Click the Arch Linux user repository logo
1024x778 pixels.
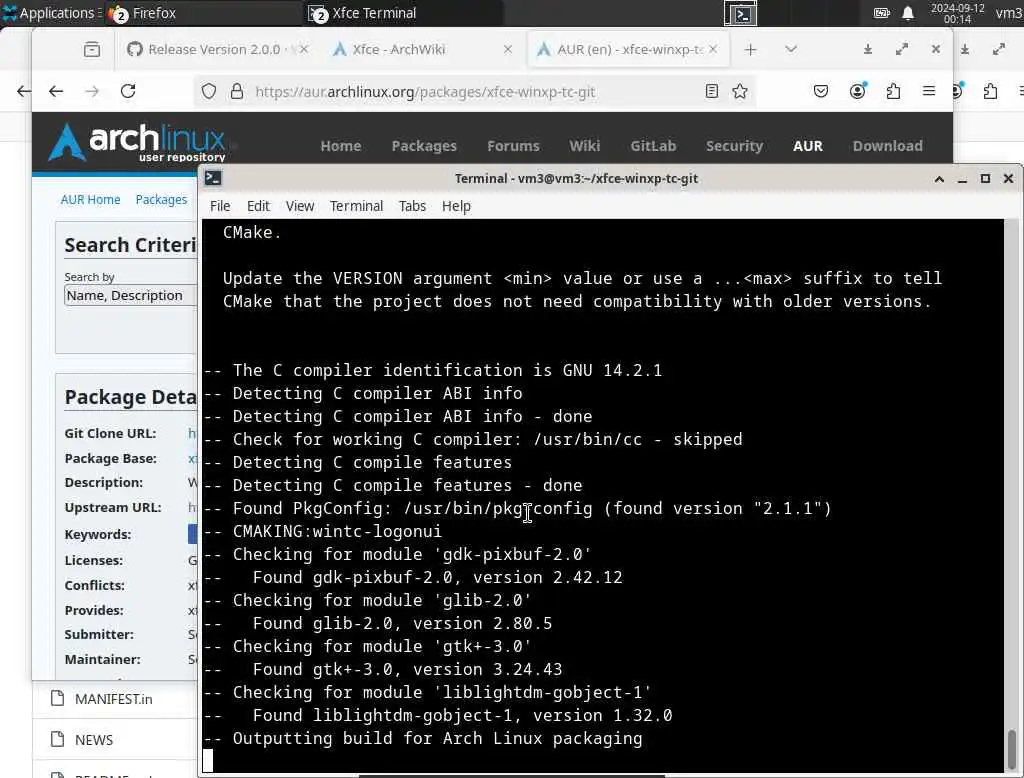click(137, 142)
